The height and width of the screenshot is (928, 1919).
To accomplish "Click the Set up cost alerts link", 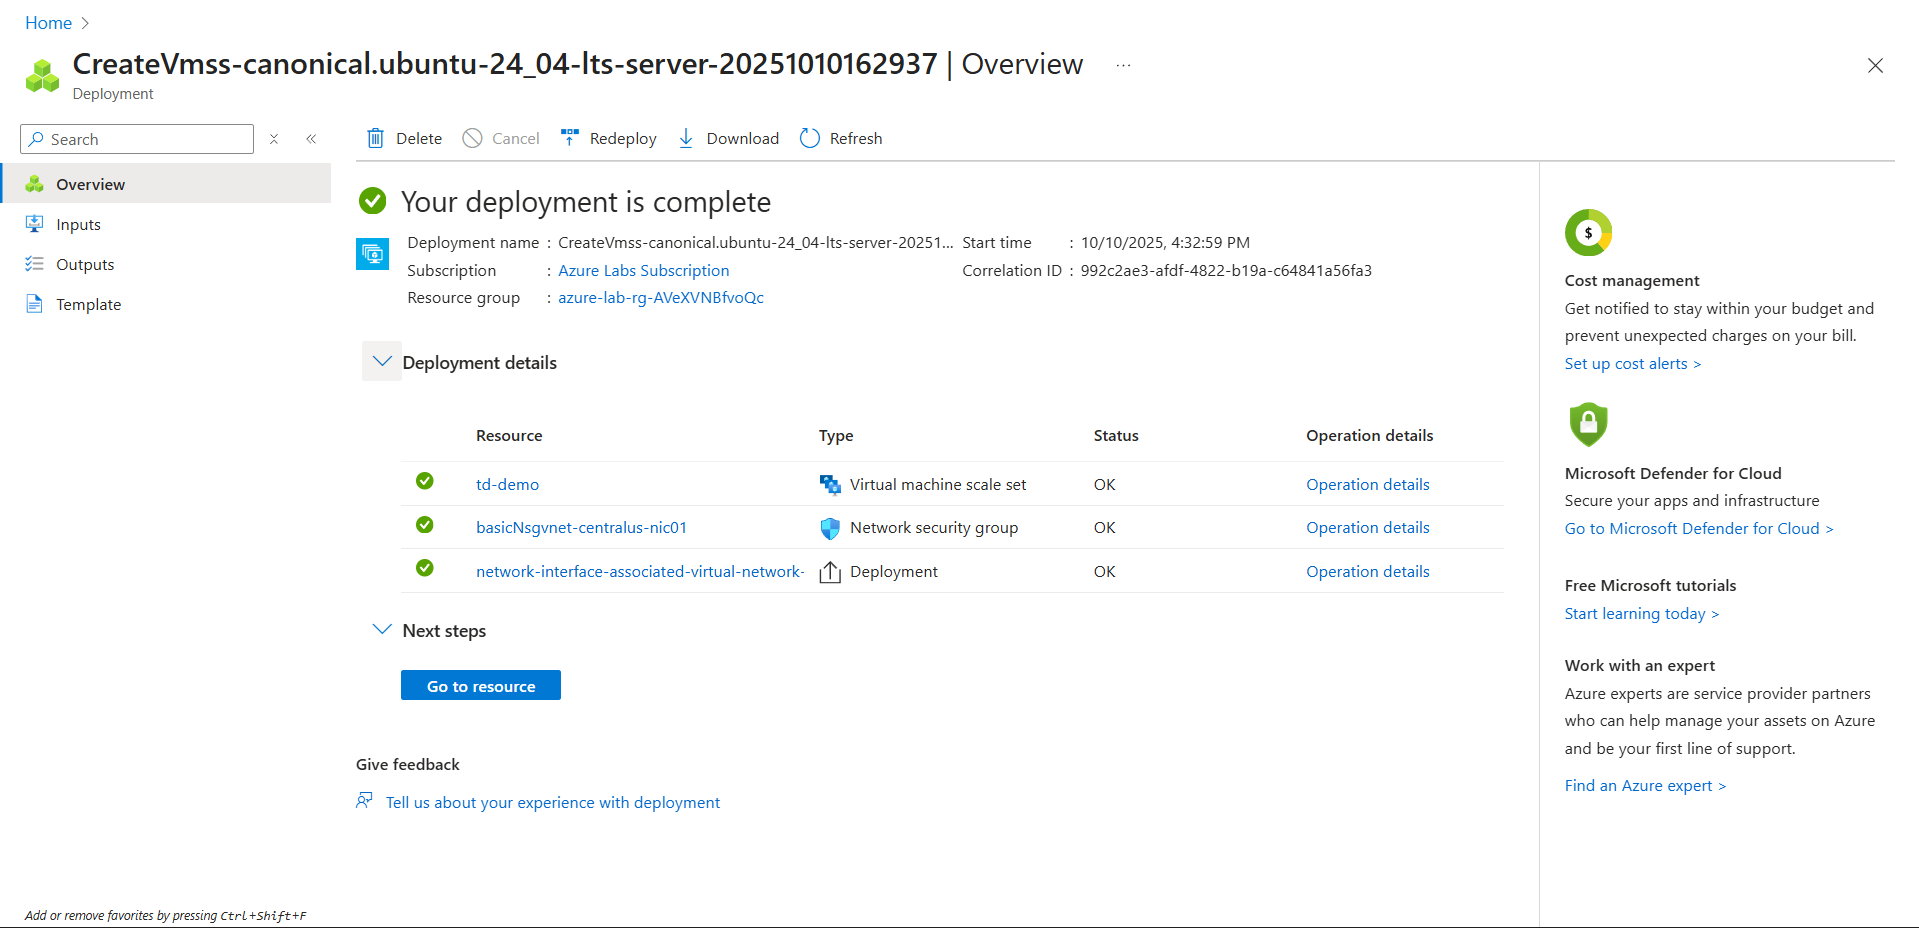I will (1632, 364).
